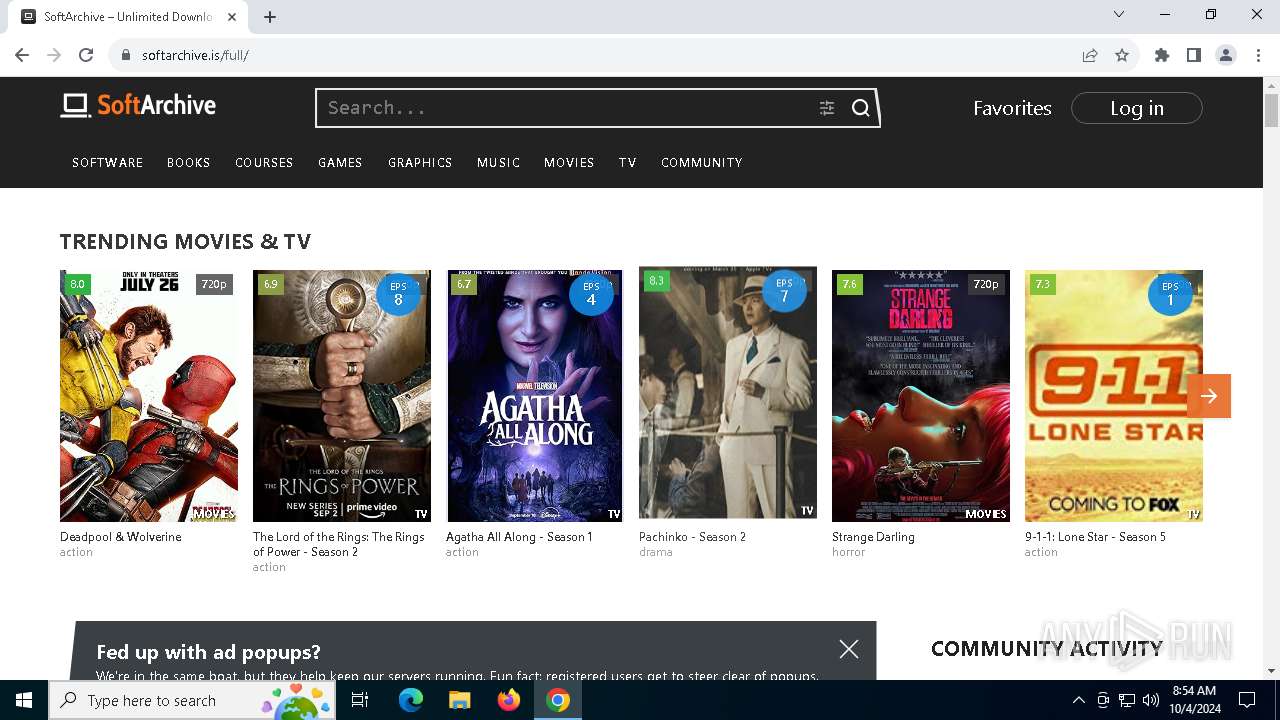Open Chrome extensions puzzle icon
The image size is (1280, 720).
1162,55
